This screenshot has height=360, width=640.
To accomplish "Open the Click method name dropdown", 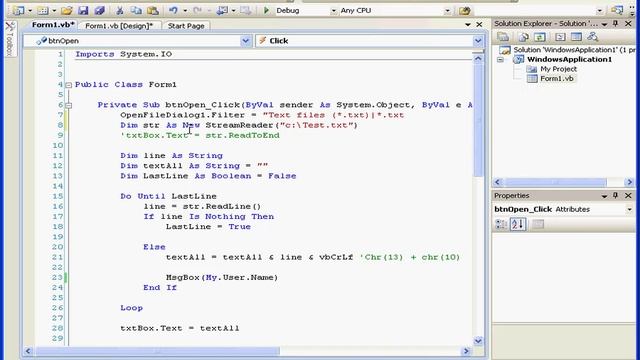I will pos(478,41).
